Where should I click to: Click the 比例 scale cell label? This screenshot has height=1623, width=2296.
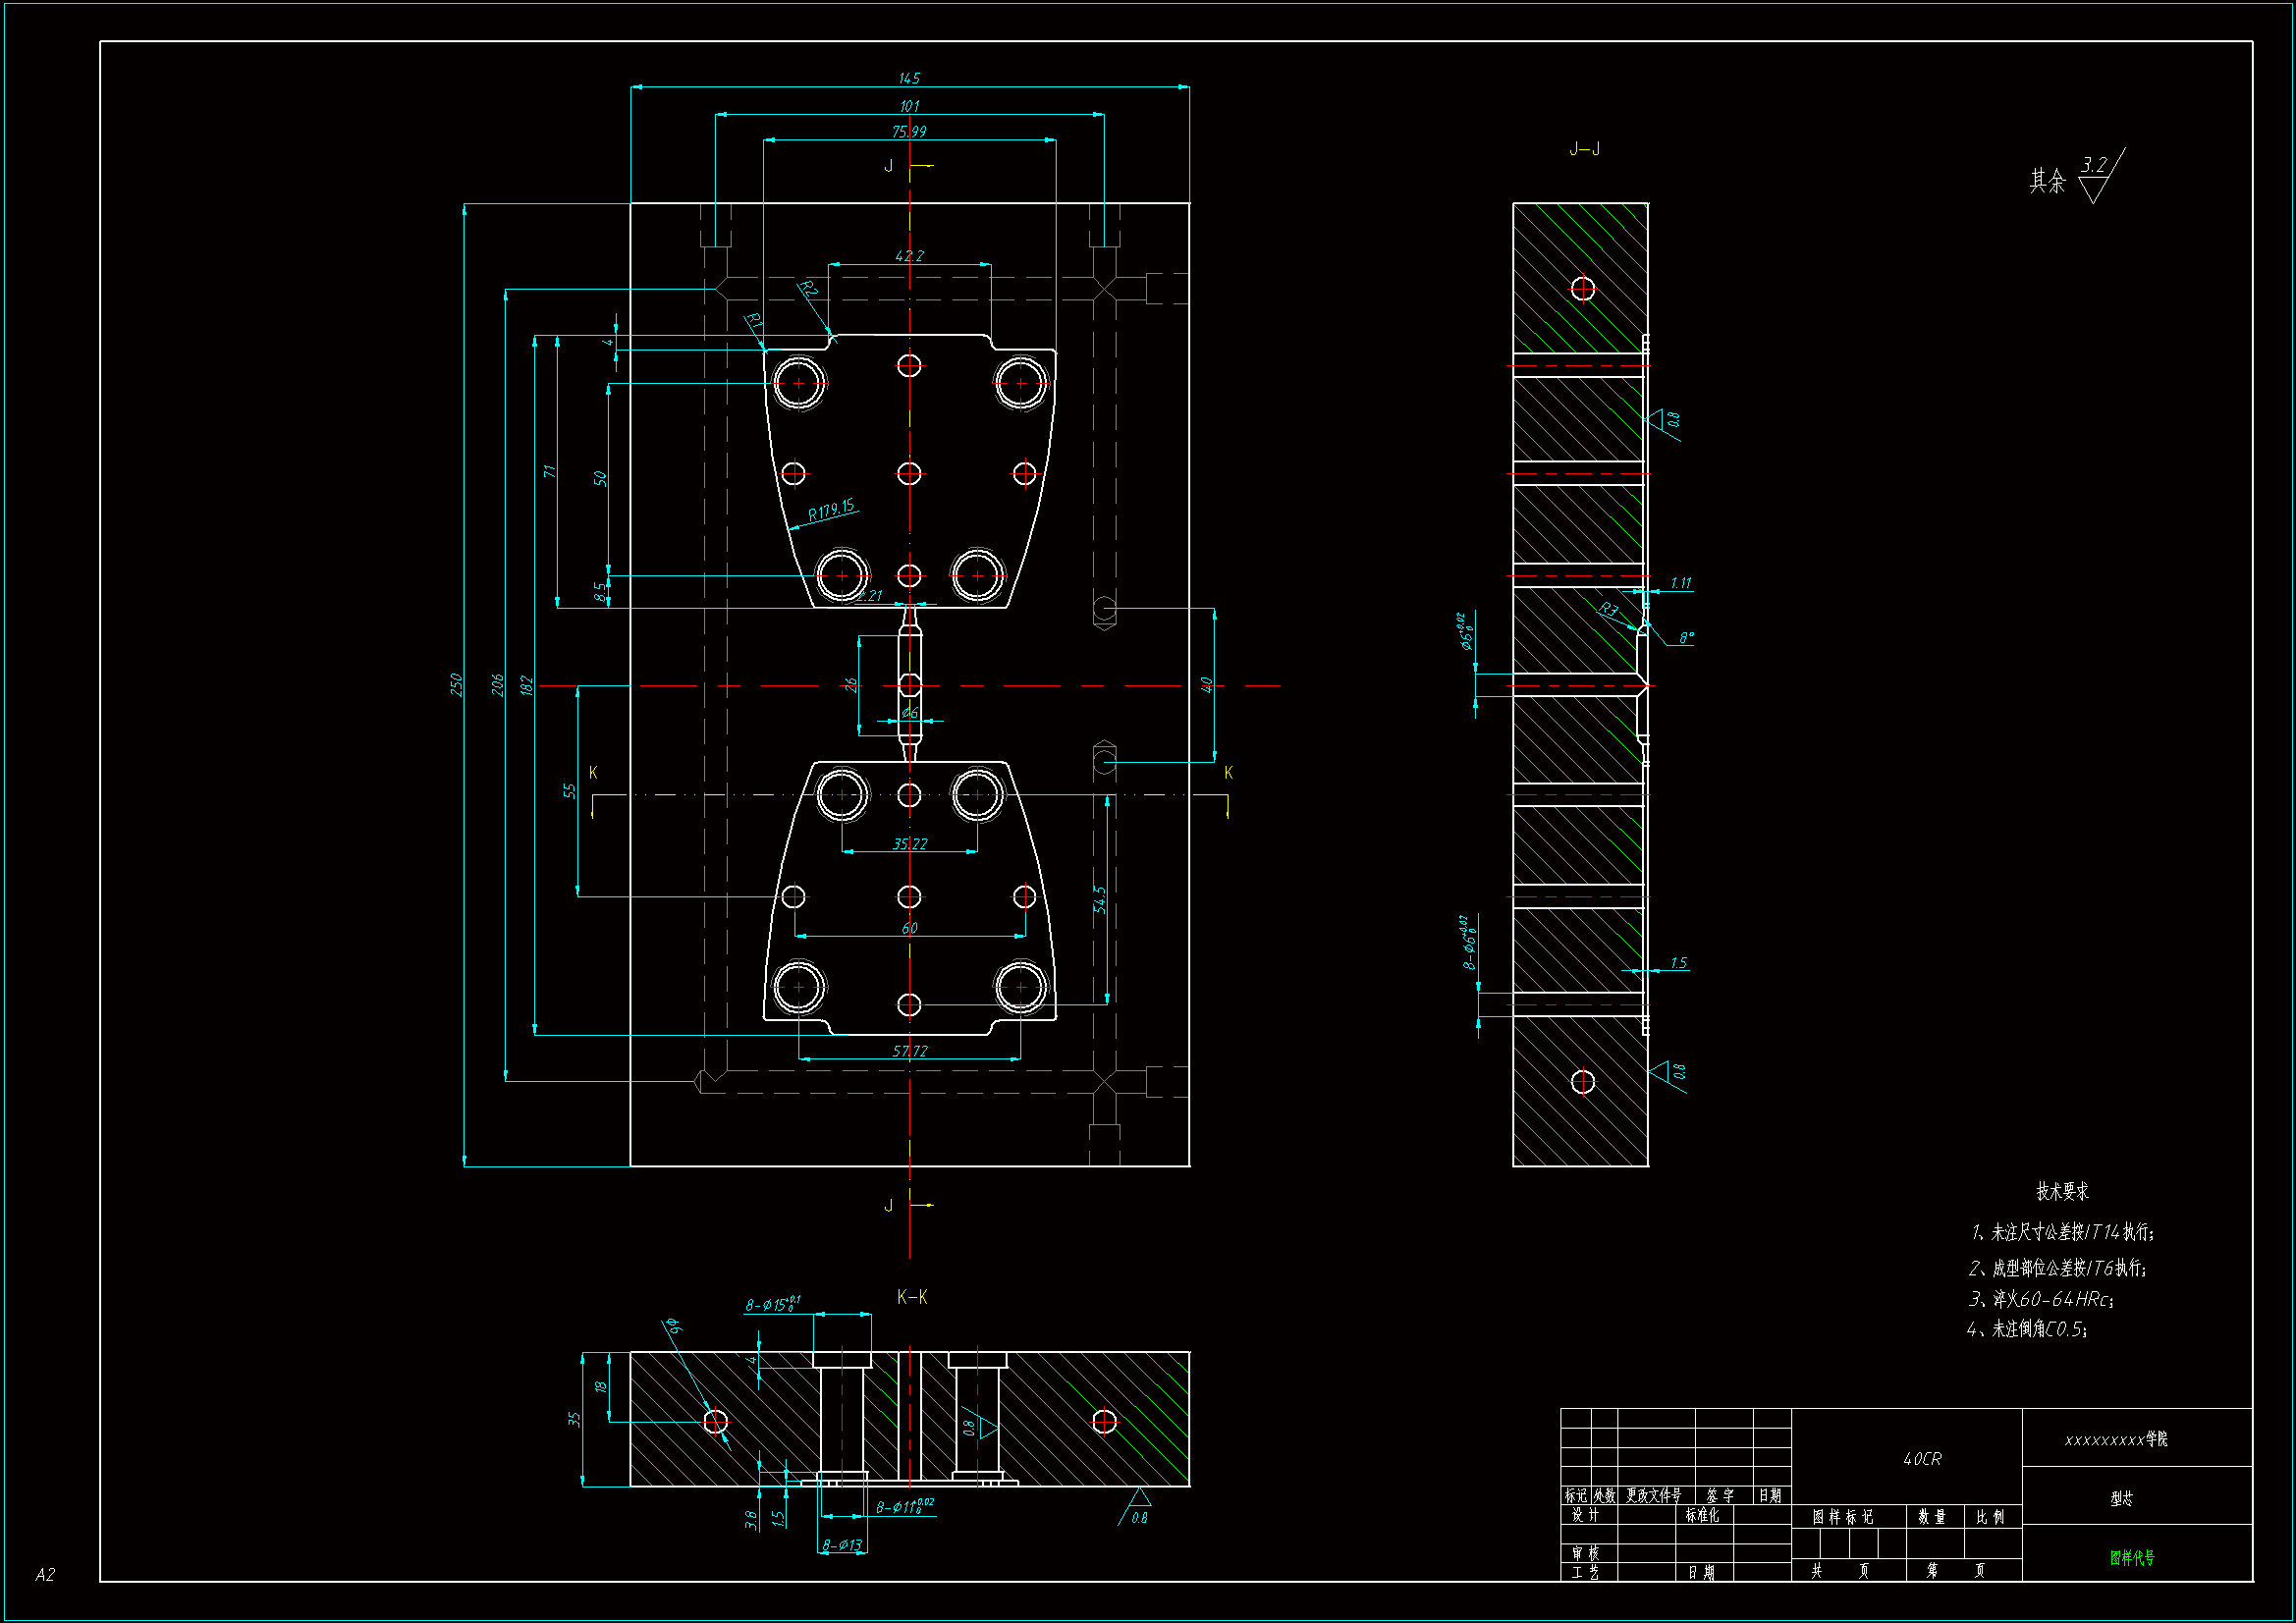click(1990, 1517)
